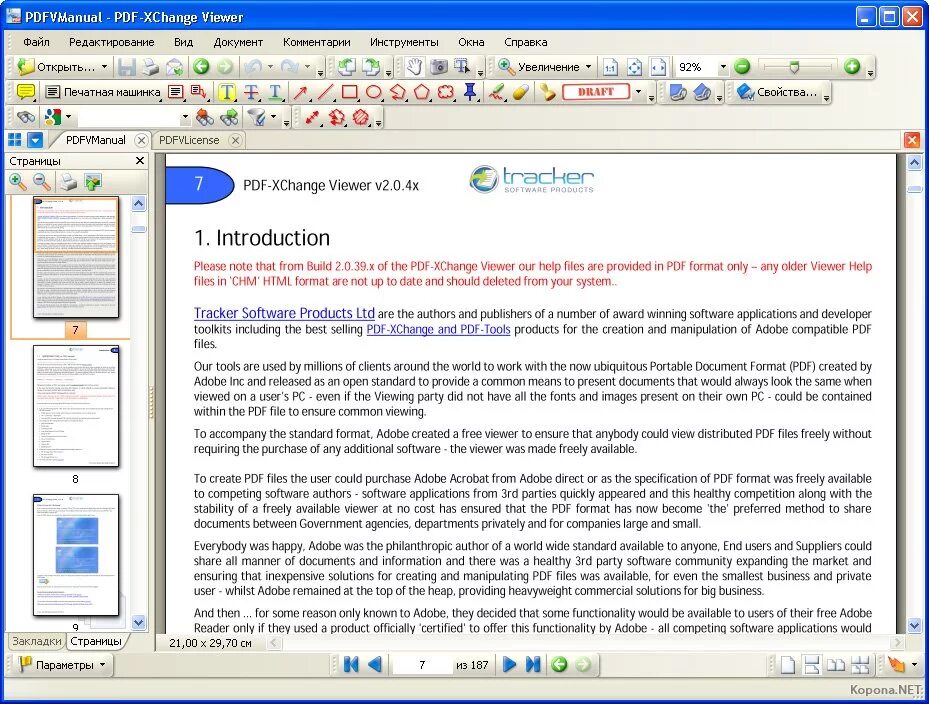Select the Cloud drawing tool
Viewport: 929px width, 704px height.
(x=446, y=92)
